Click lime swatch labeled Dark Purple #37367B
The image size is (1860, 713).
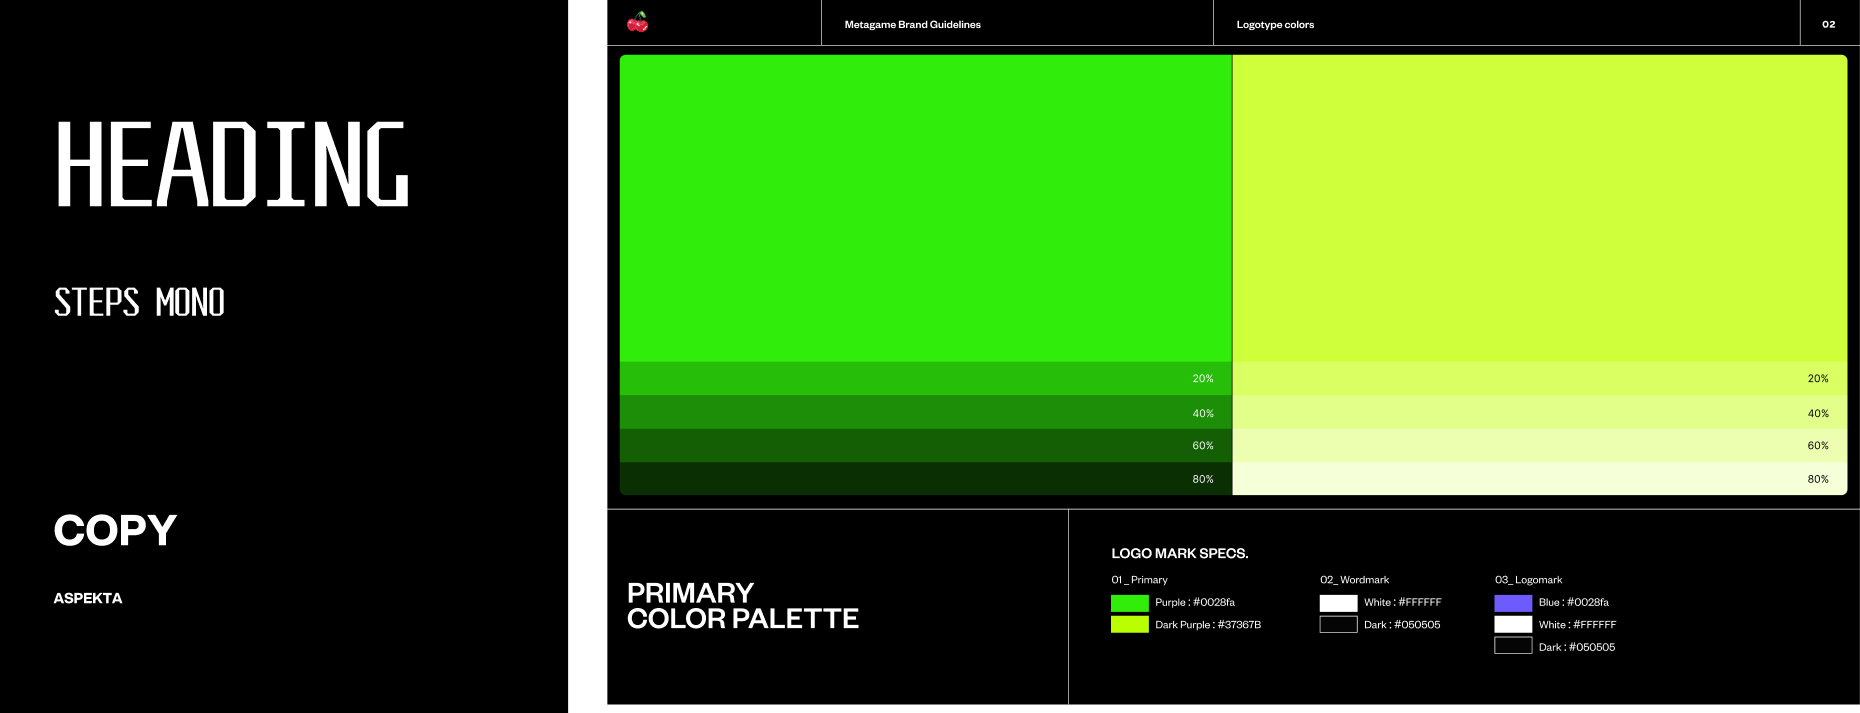click(1129, 625)
